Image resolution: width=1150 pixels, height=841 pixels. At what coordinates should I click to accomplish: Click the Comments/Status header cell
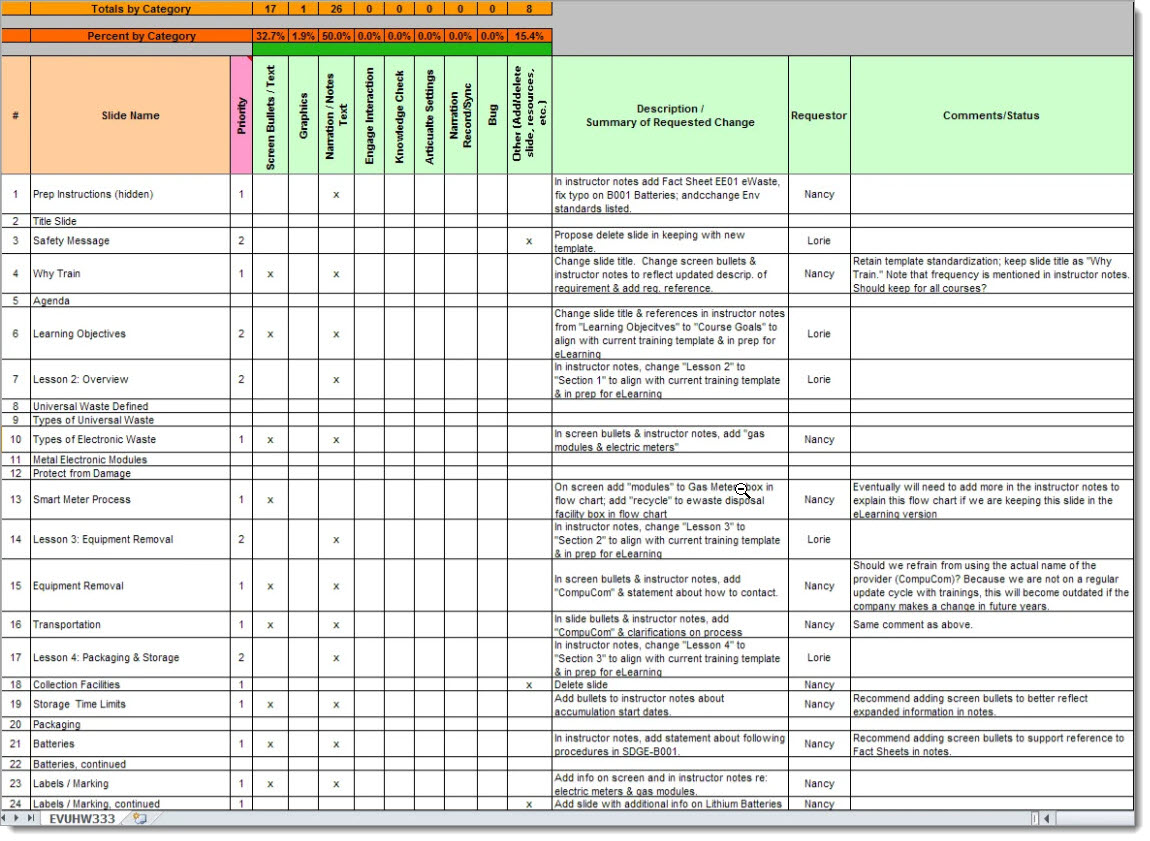click(990, 116)
